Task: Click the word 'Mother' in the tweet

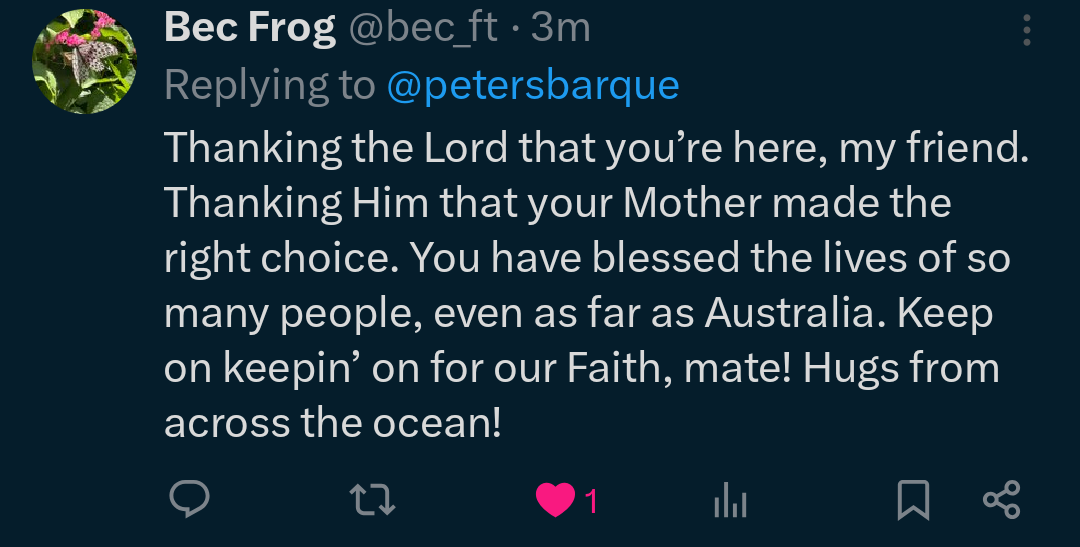Action: pos(695,203)
